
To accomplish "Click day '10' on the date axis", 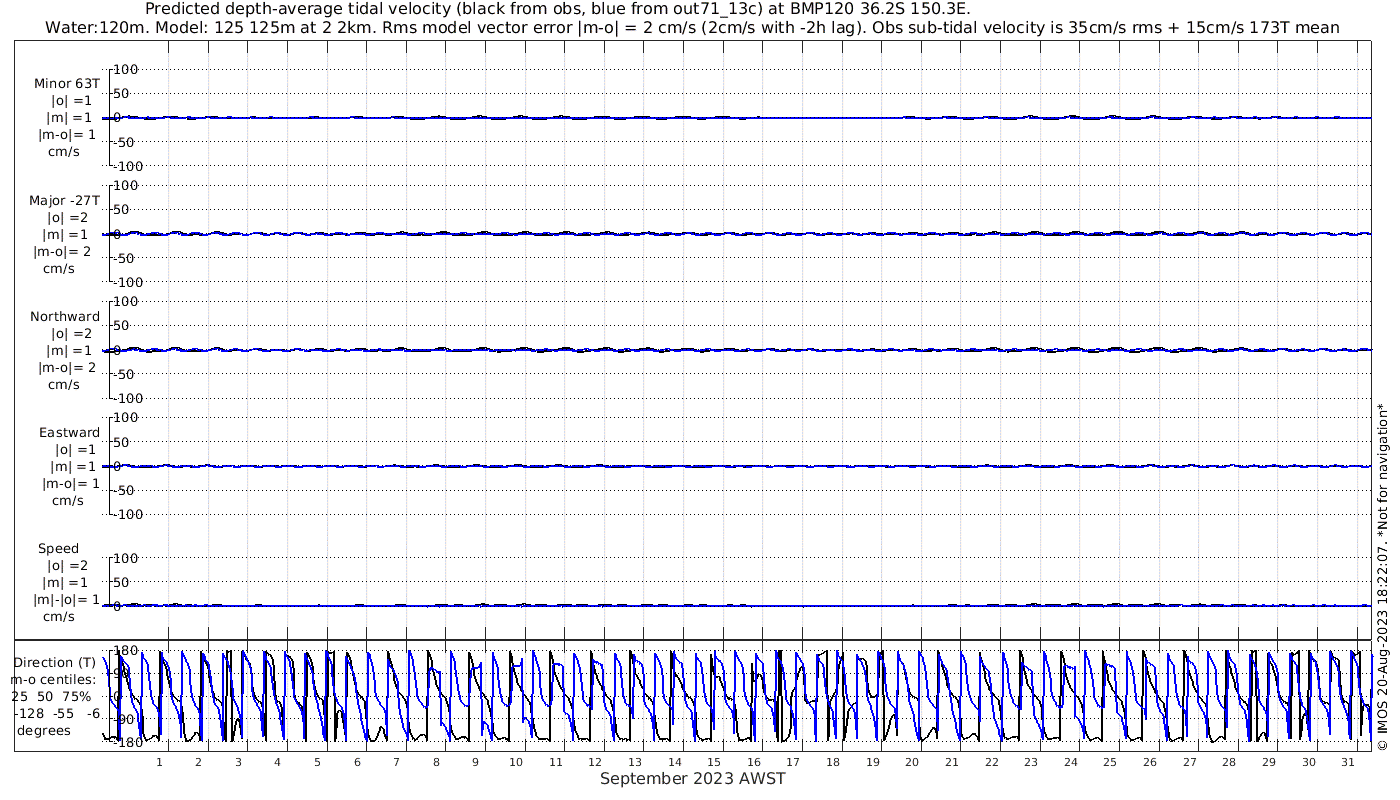I will point(515,762).
